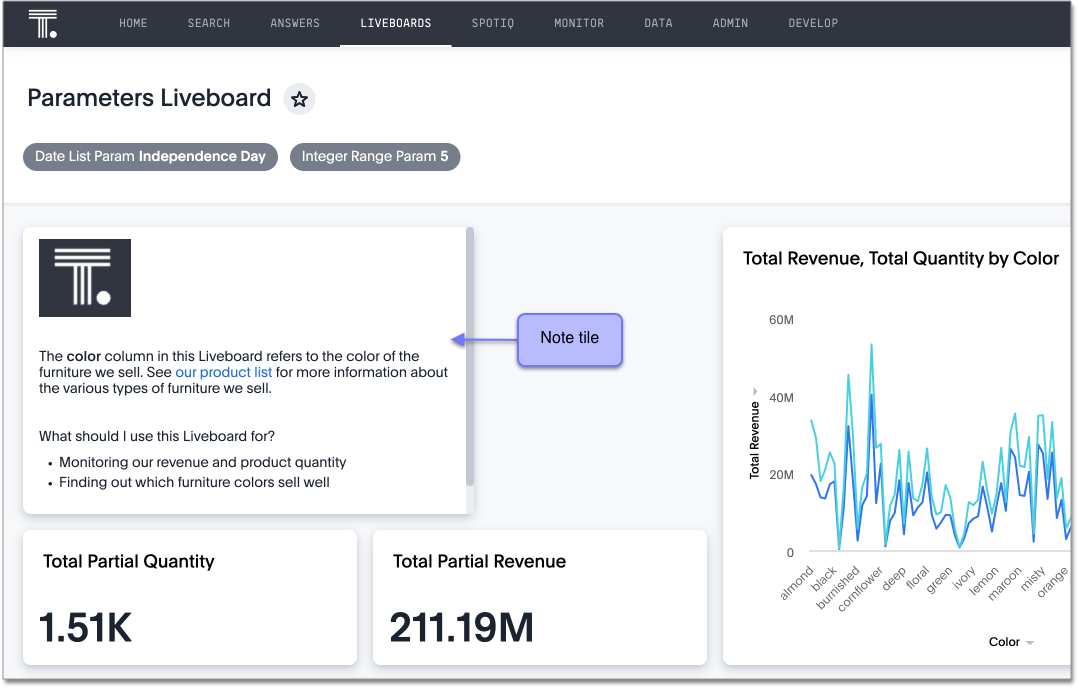Select the Total Partial Revenue tile

[539, 597]
